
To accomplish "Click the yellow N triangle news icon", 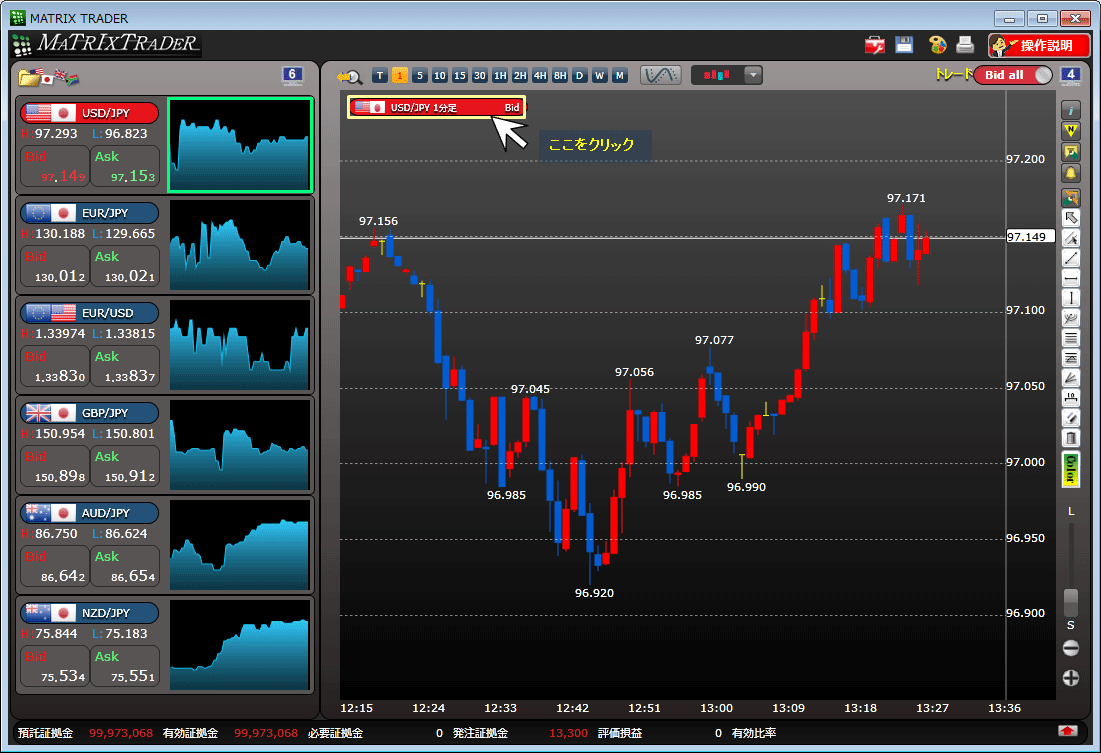I will point(1070,131).
